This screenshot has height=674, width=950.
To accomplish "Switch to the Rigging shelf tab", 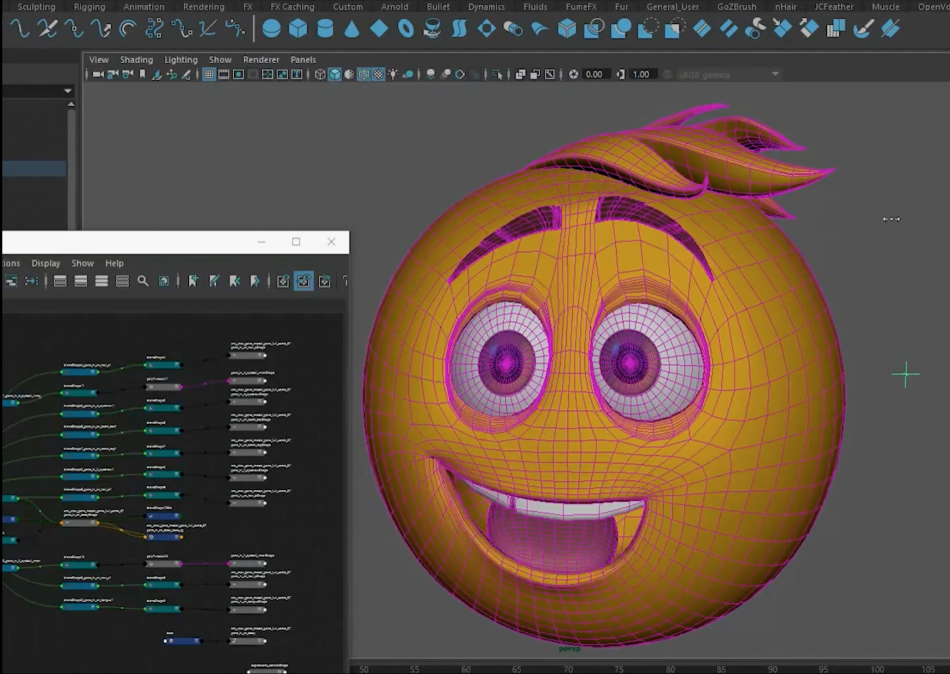I will 90,7.
